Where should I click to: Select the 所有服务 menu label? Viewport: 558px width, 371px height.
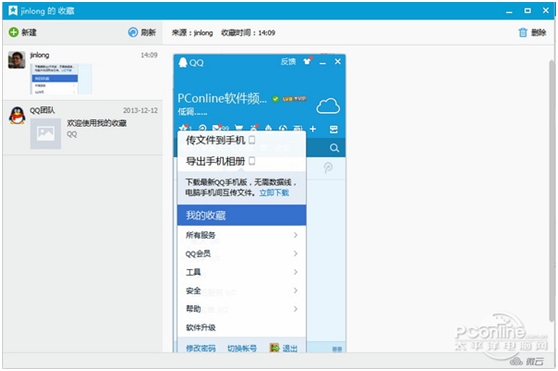coord(201,235)
